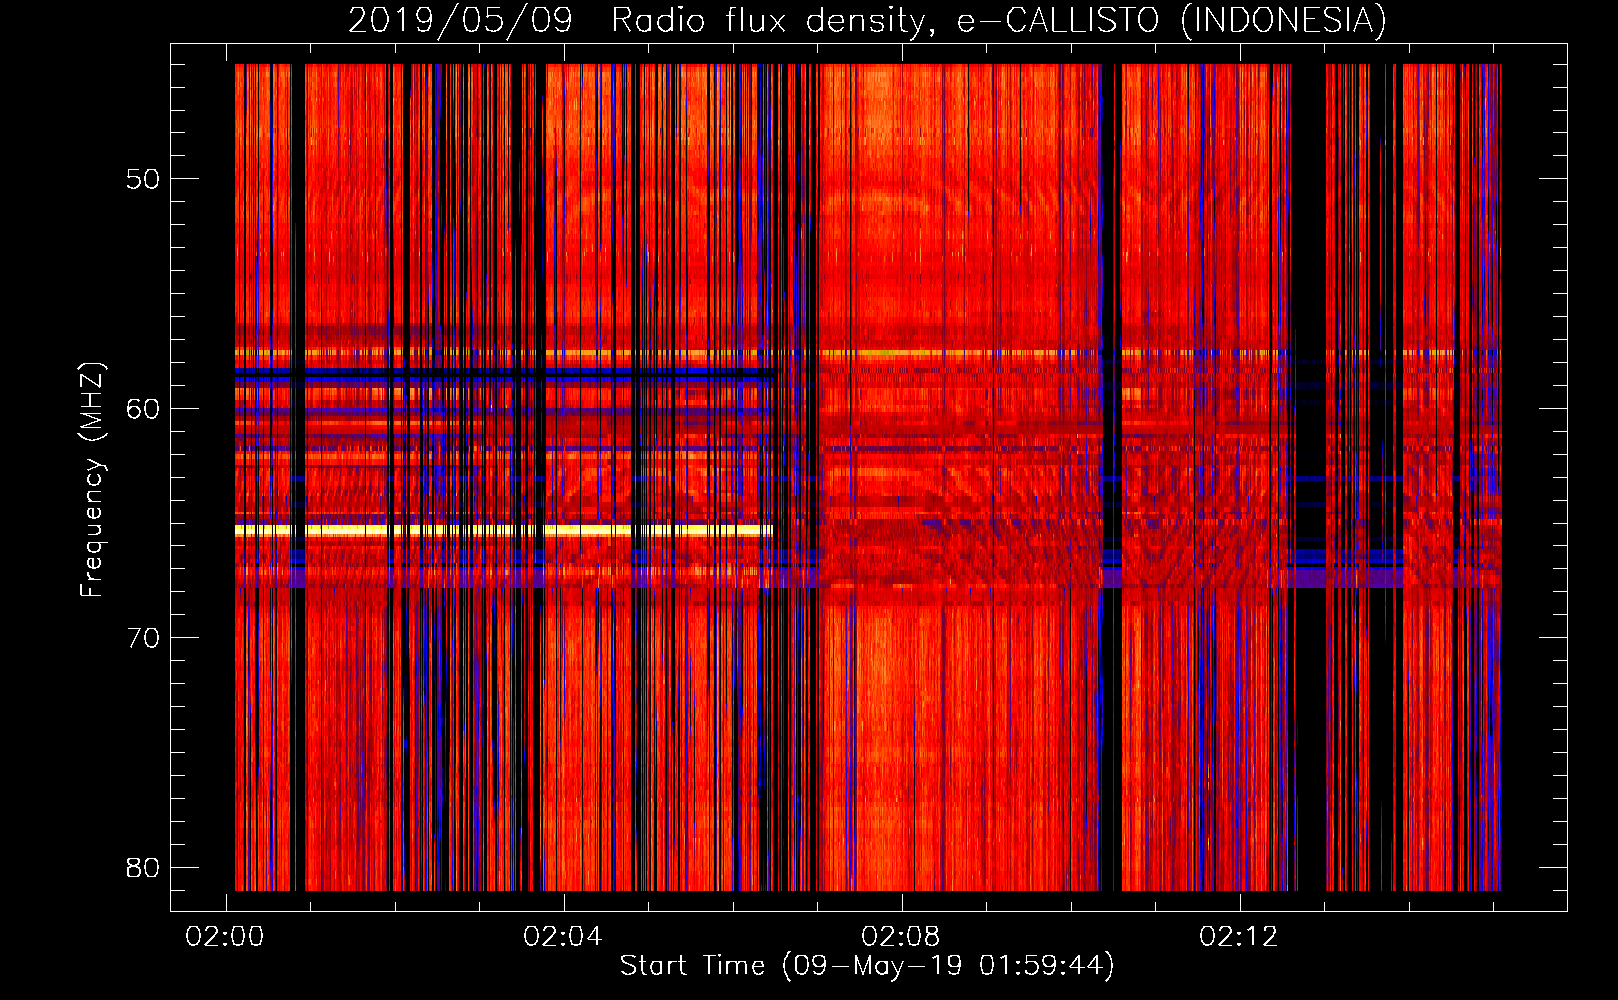
Task: Click the yellow horizontal line near 57.5 MHz
Action: click(x=868, y=353)
